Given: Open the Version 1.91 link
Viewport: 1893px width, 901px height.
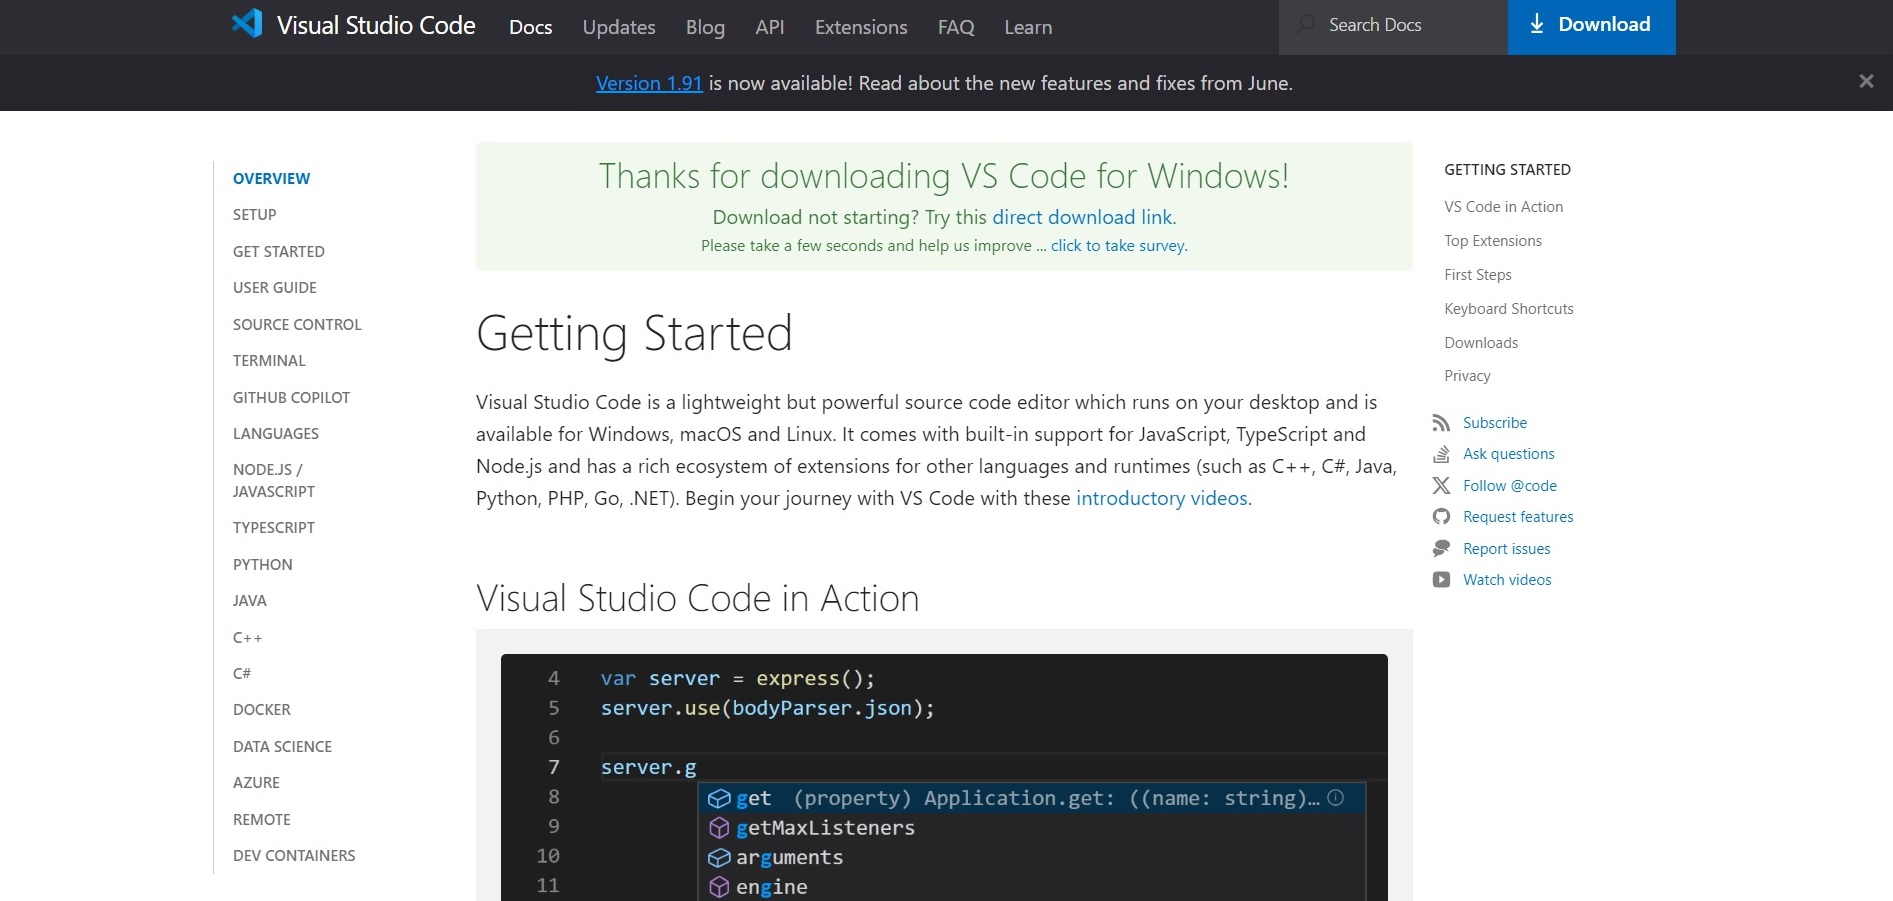Looking at the screenshot, I should tap(649, 83).
